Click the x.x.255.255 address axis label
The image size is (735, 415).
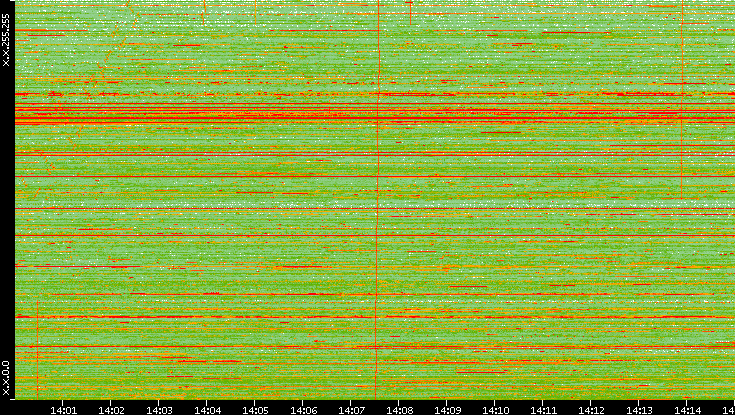tap(6, 40)
